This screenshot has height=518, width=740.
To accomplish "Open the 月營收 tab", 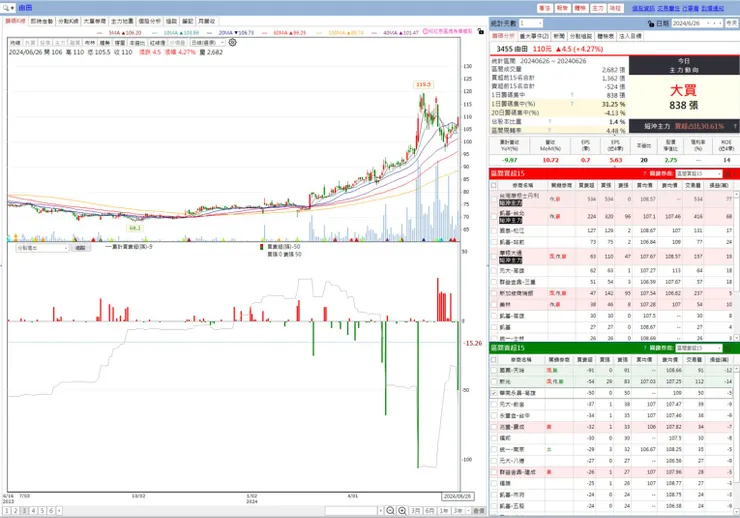I will [207, 21].
